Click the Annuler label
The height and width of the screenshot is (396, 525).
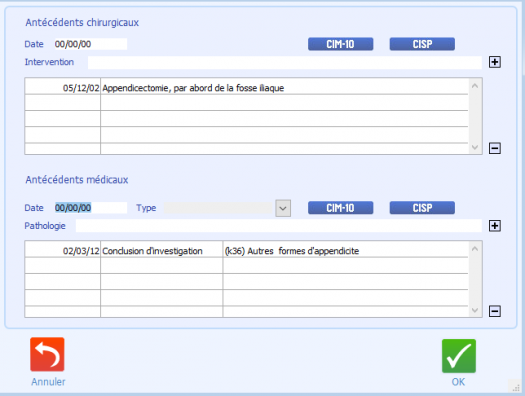click(48, 382)
